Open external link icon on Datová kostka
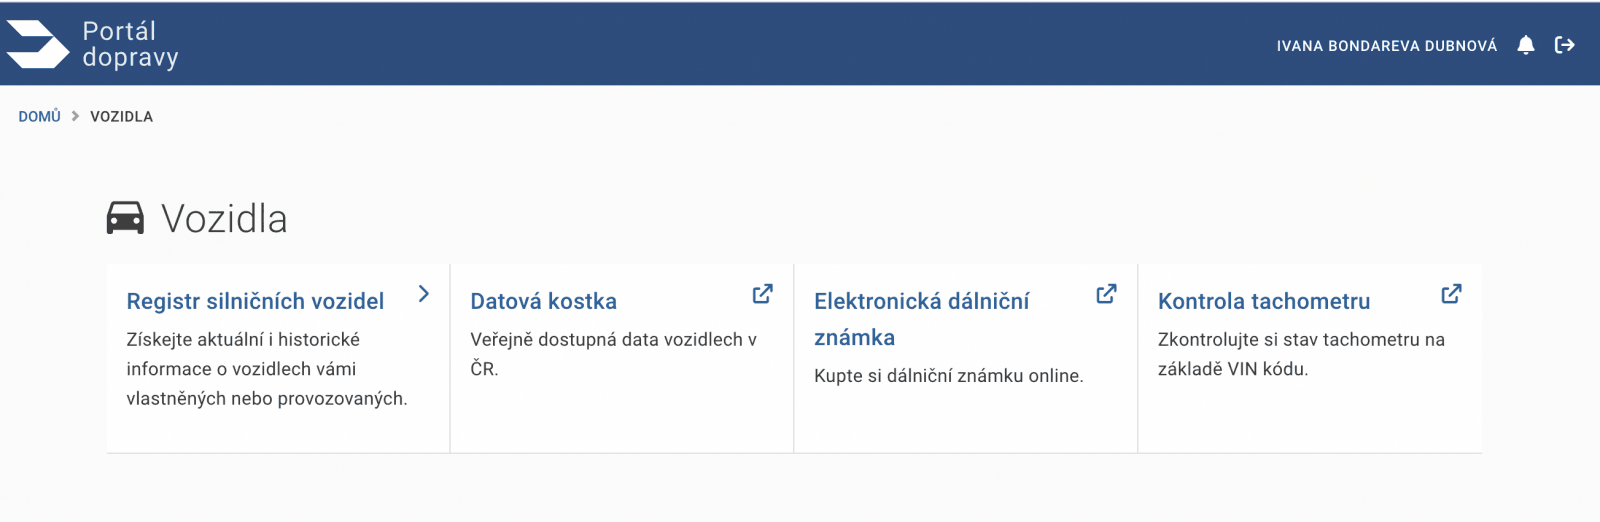The image size is (1600, 522). click(x=763, y=294)
